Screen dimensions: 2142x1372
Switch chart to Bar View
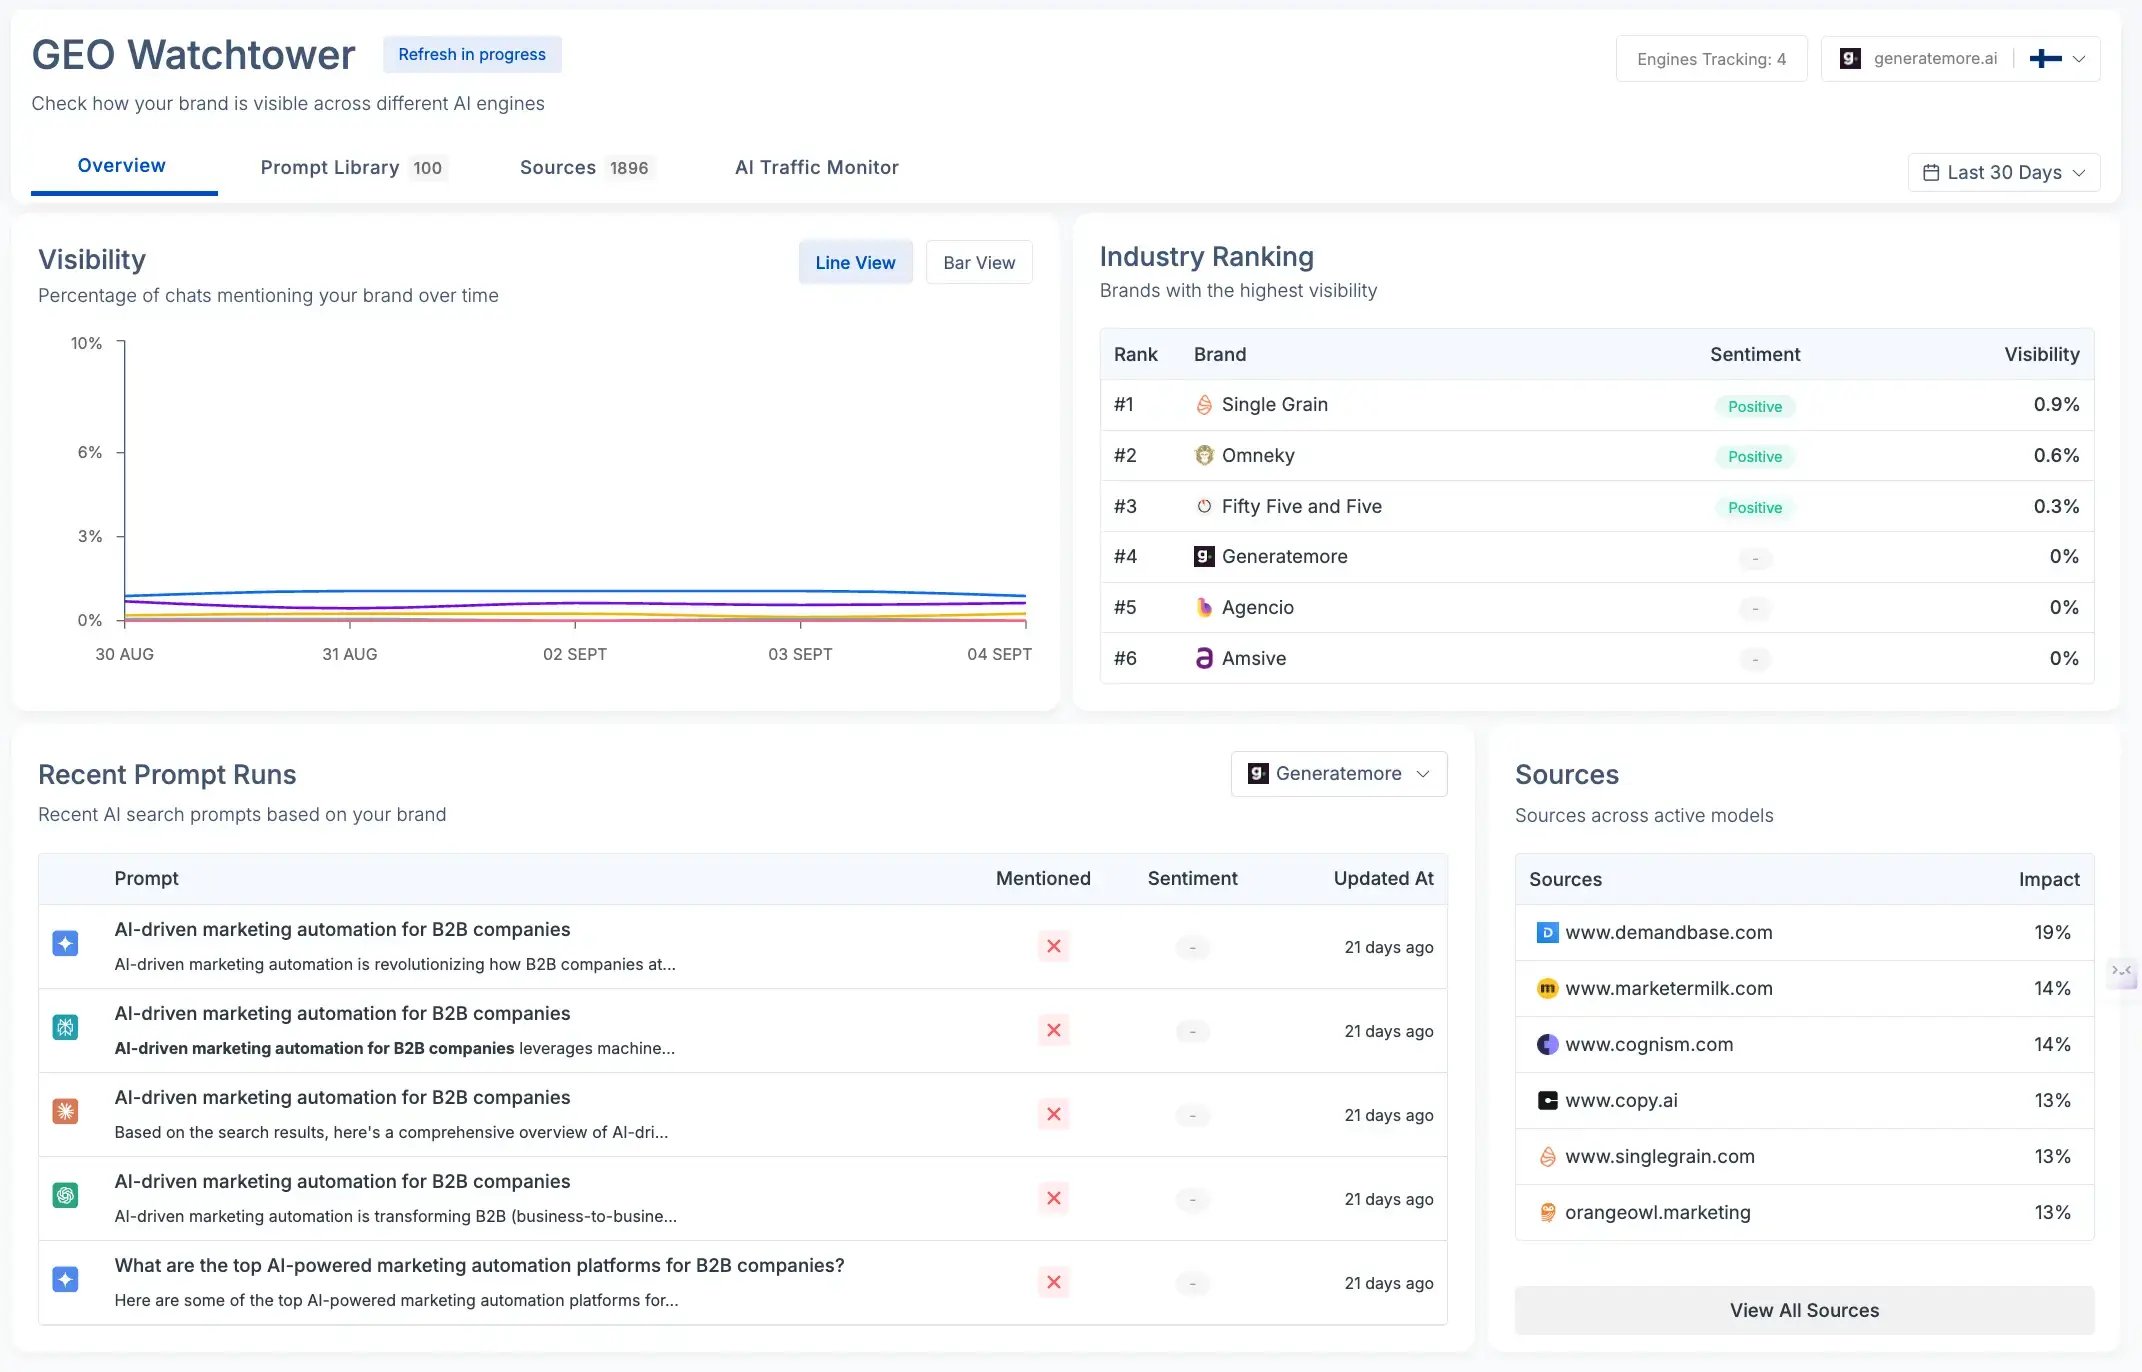click(978, 263)
